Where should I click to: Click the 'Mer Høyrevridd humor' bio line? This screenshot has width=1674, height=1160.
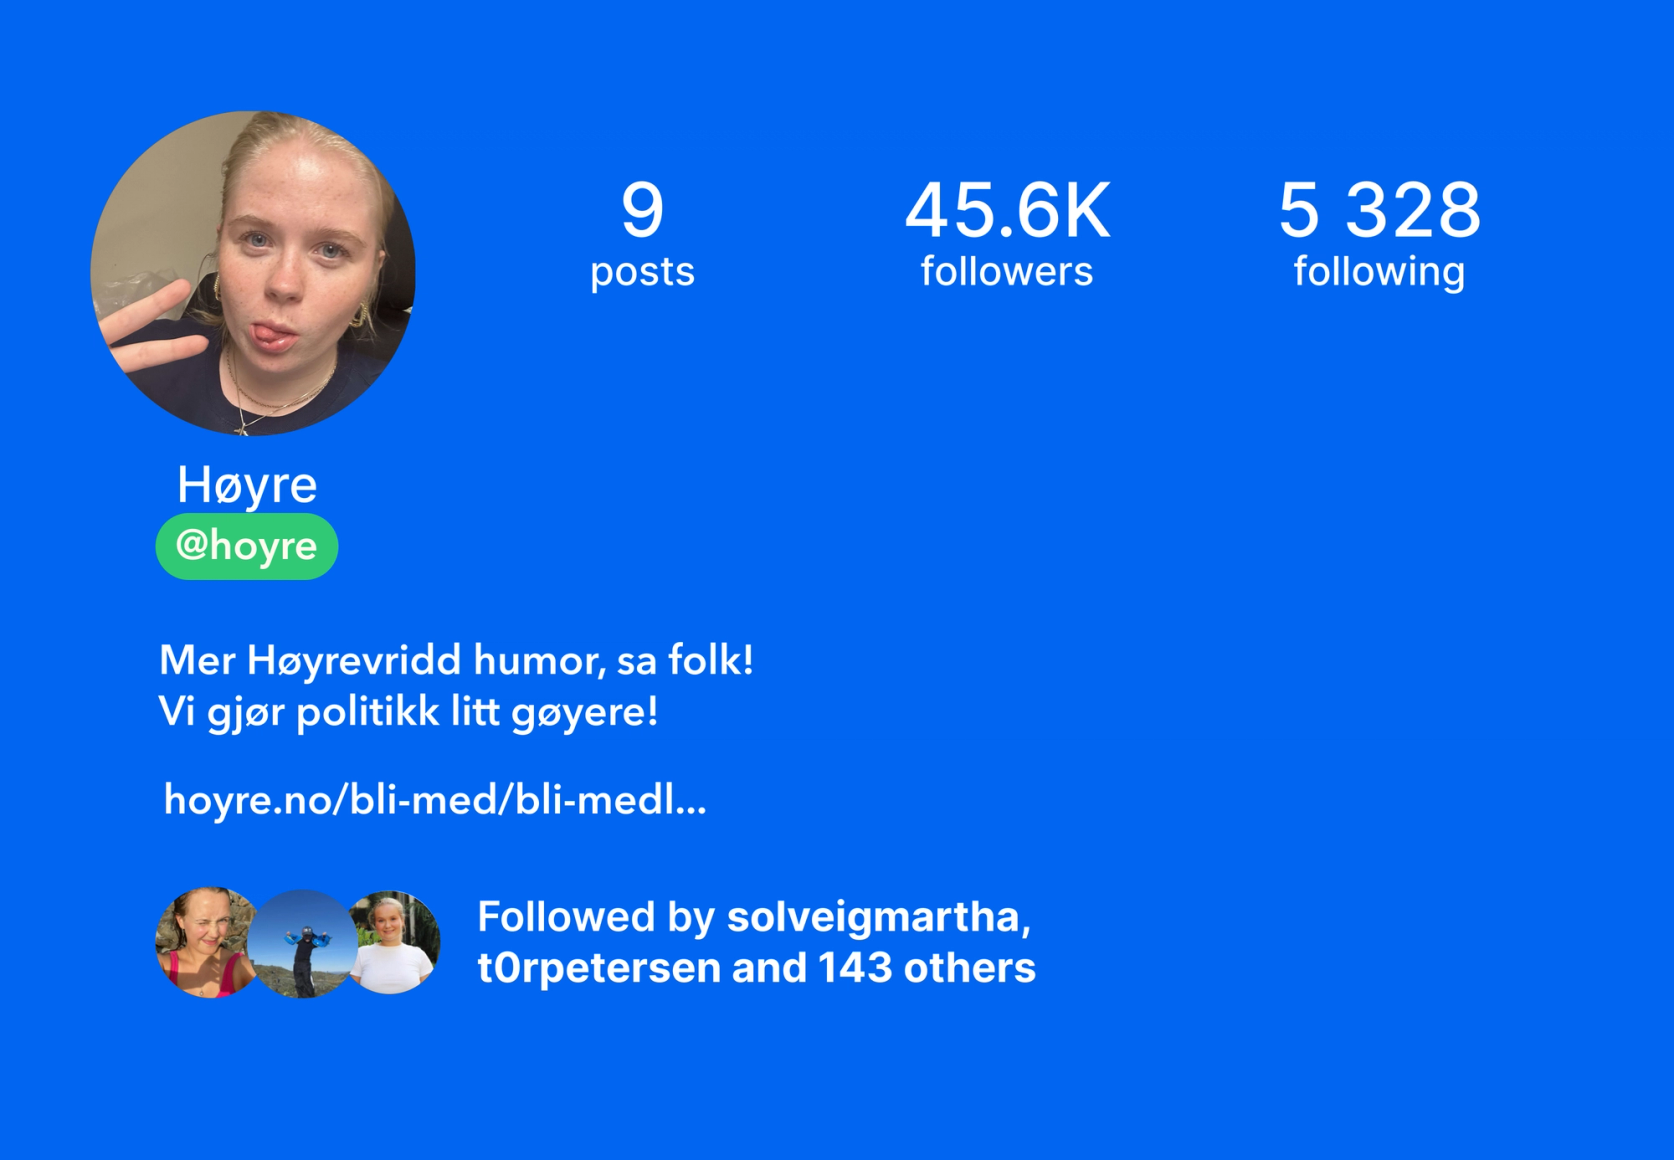tap(456, 661)
